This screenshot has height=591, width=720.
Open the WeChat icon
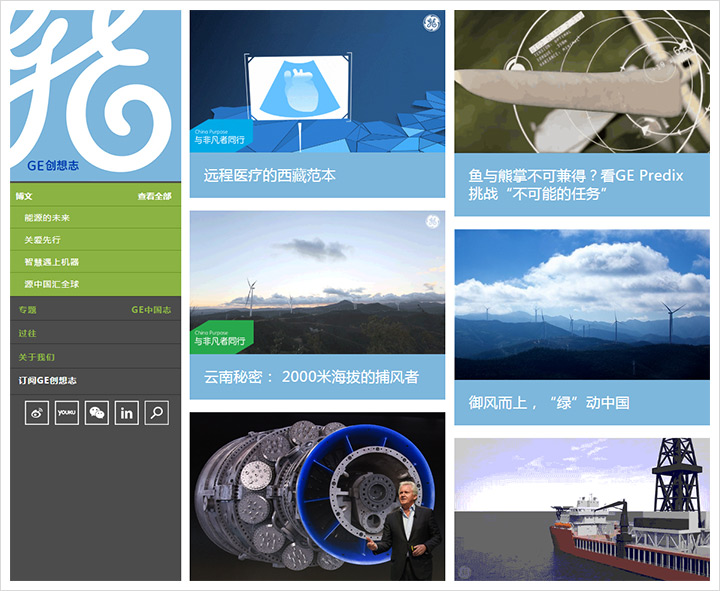[x=97, y=413]
